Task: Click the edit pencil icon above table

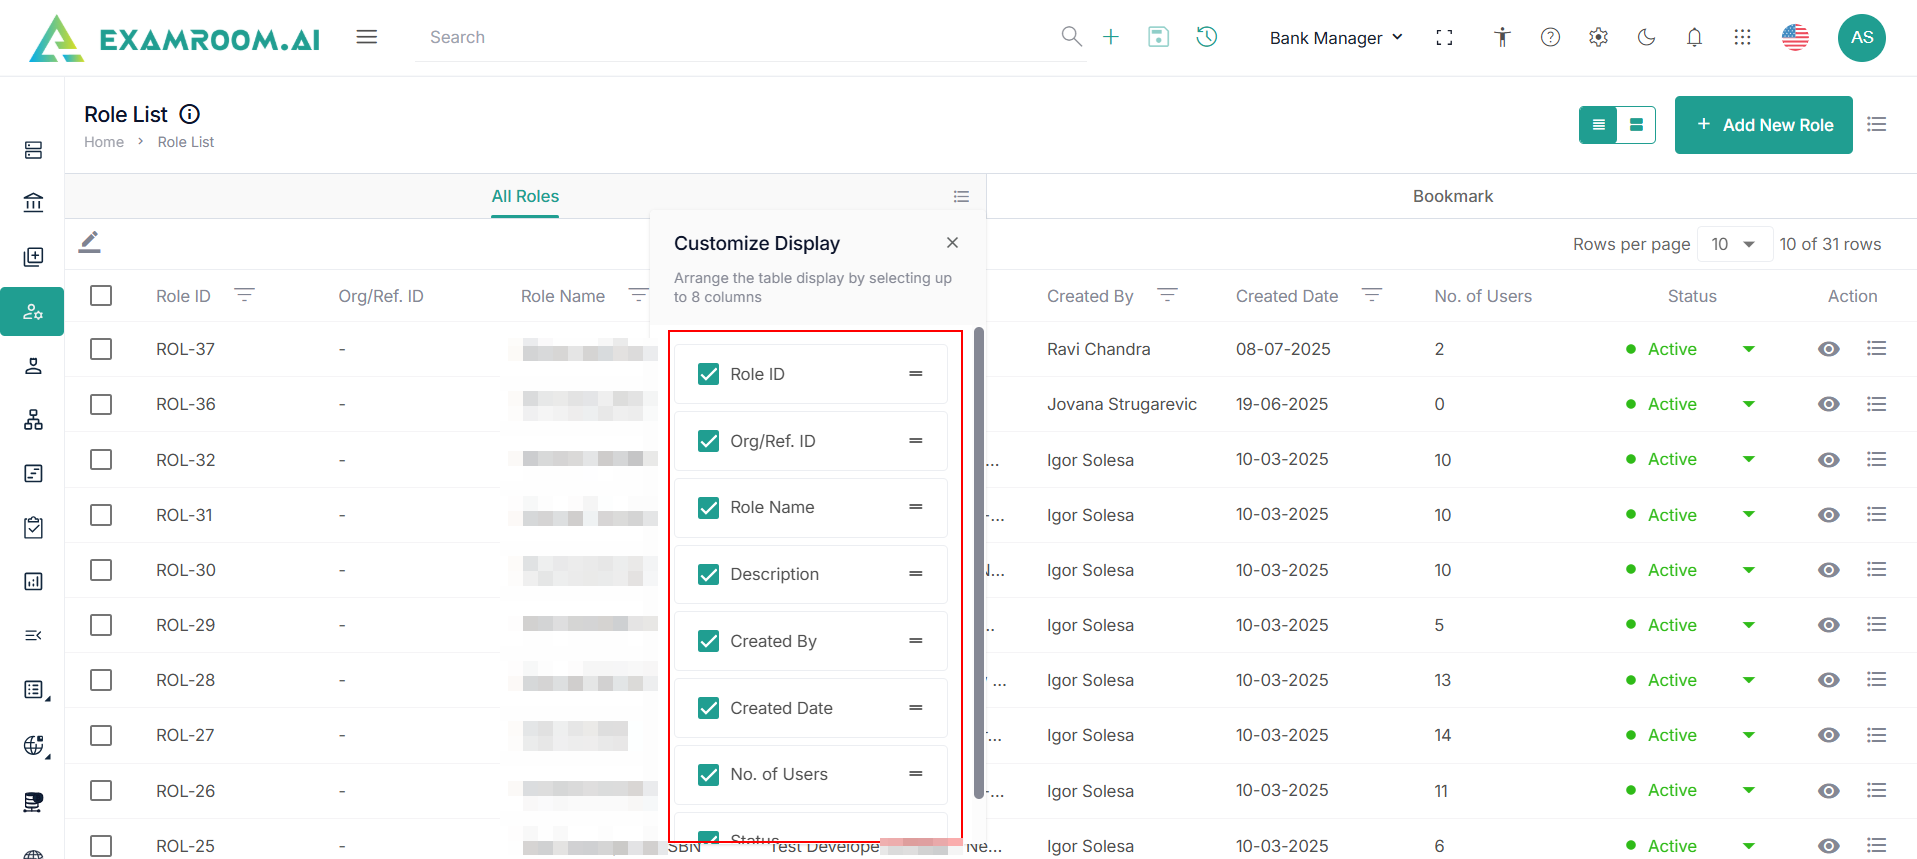Action: click(x=90, y=242)
